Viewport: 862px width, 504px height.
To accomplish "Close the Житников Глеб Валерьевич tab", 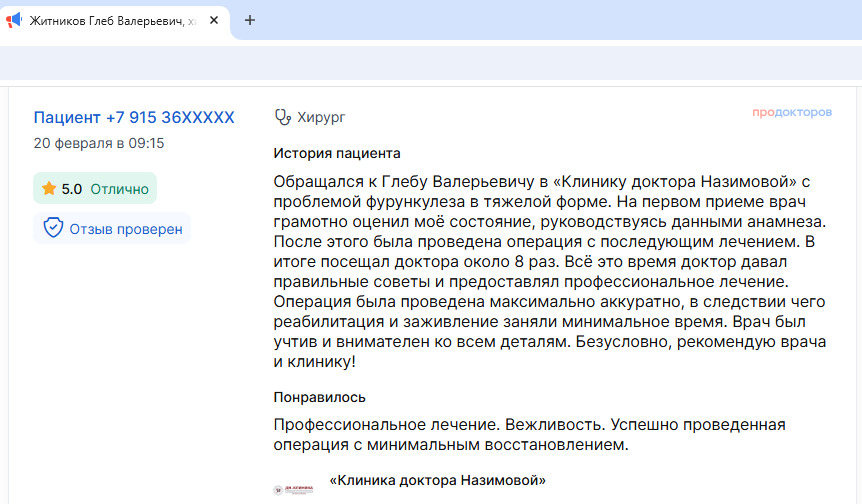I will 213,20.
